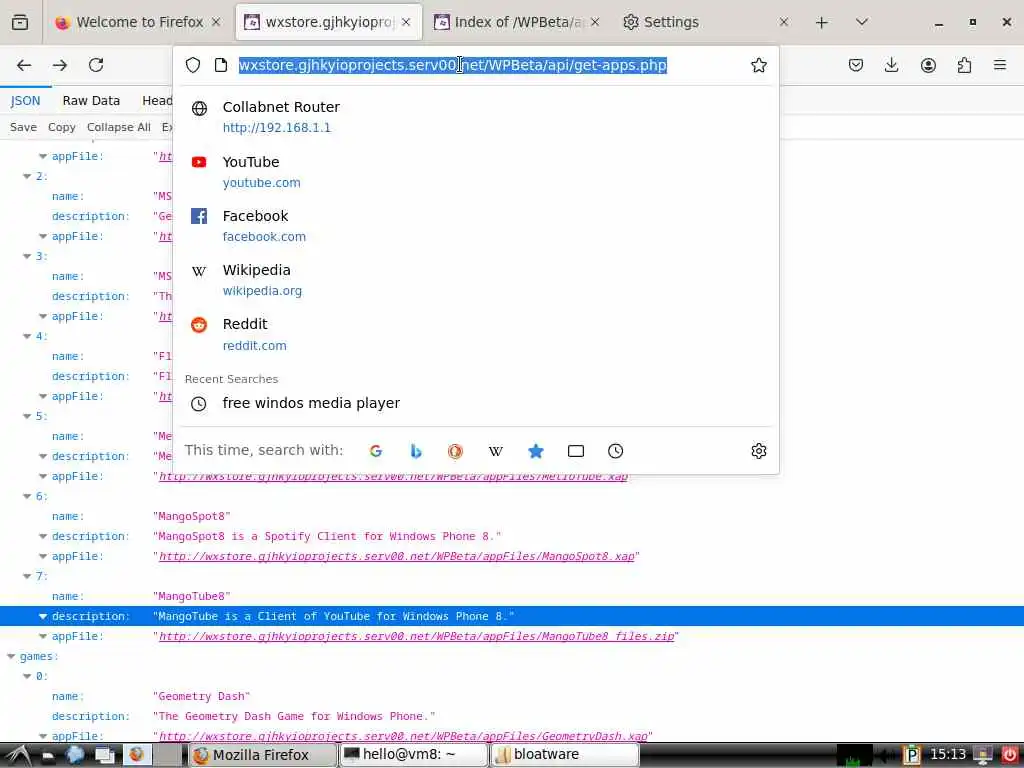Switch to hello@vm8 terminal taskbar window
Viewport: 1024px width, 768px height.
(x=413, y=755)
